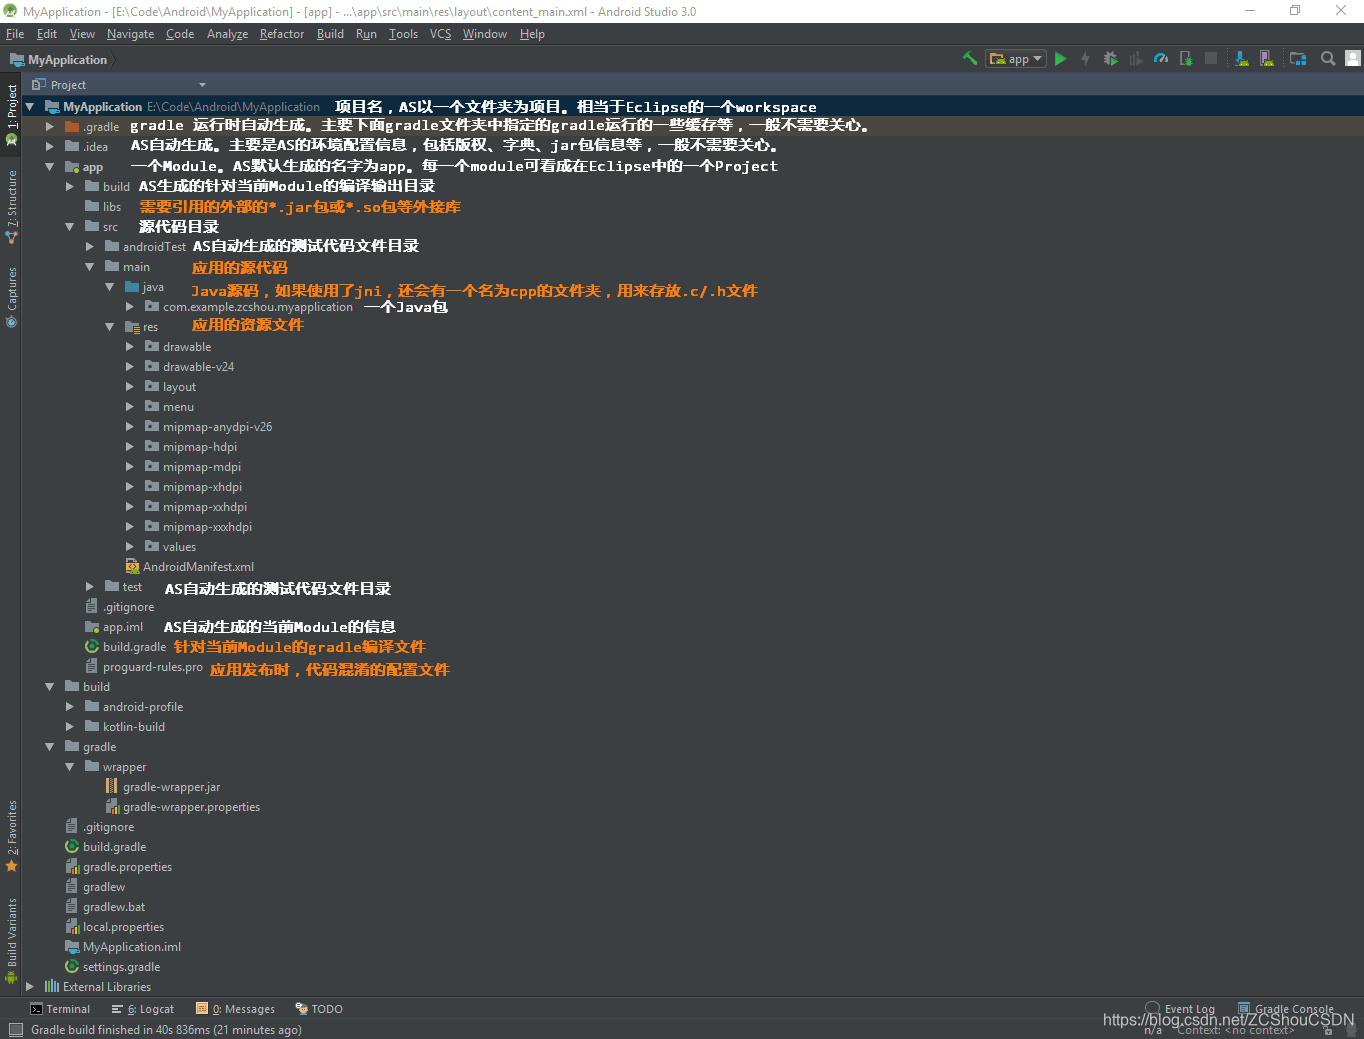The image size is (1364, 1039).
Task: Click the Run with Coverage icon
Action: [1136, 59]
